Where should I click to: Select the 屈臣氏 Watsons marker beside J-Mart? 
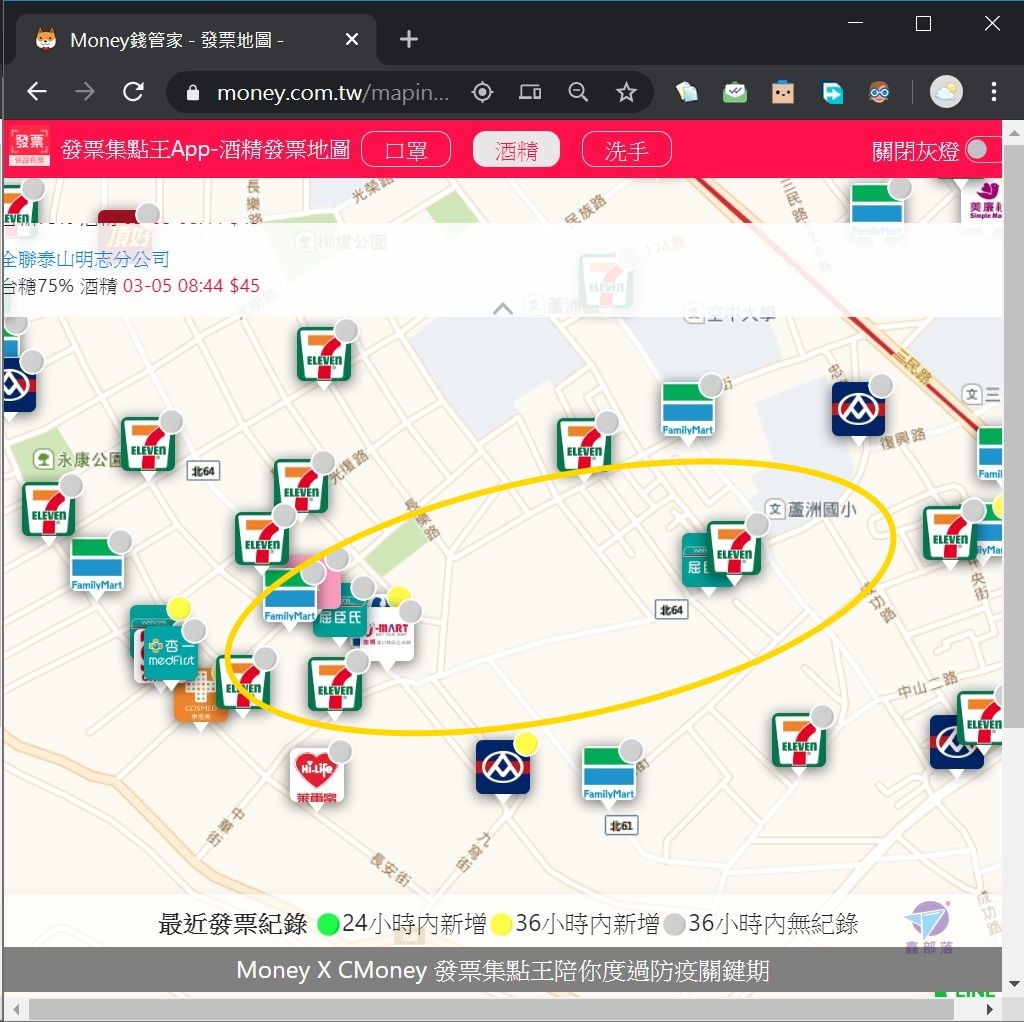pyautogui.click(x=340, y=616)
